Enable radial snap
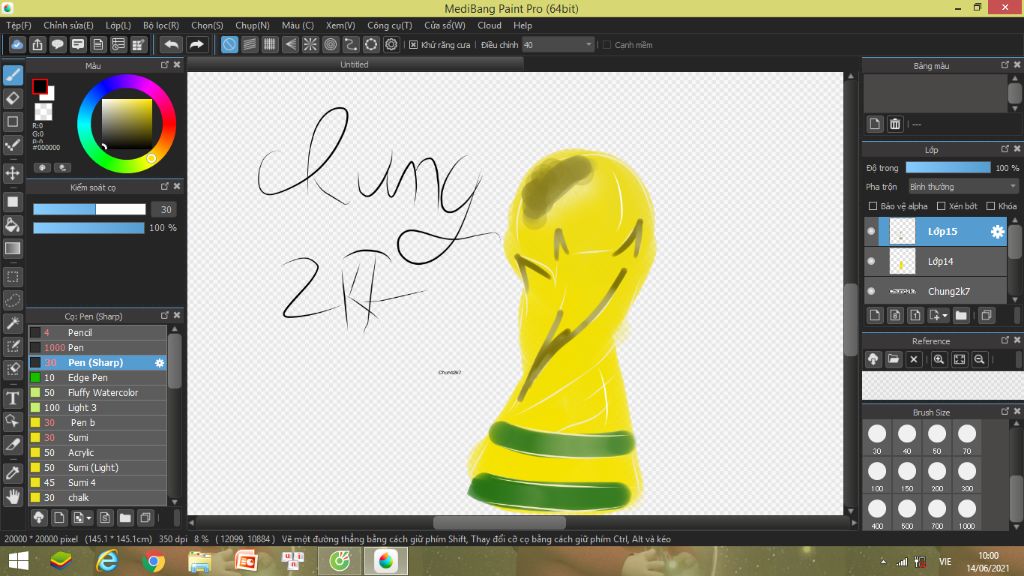 point(310,44)
